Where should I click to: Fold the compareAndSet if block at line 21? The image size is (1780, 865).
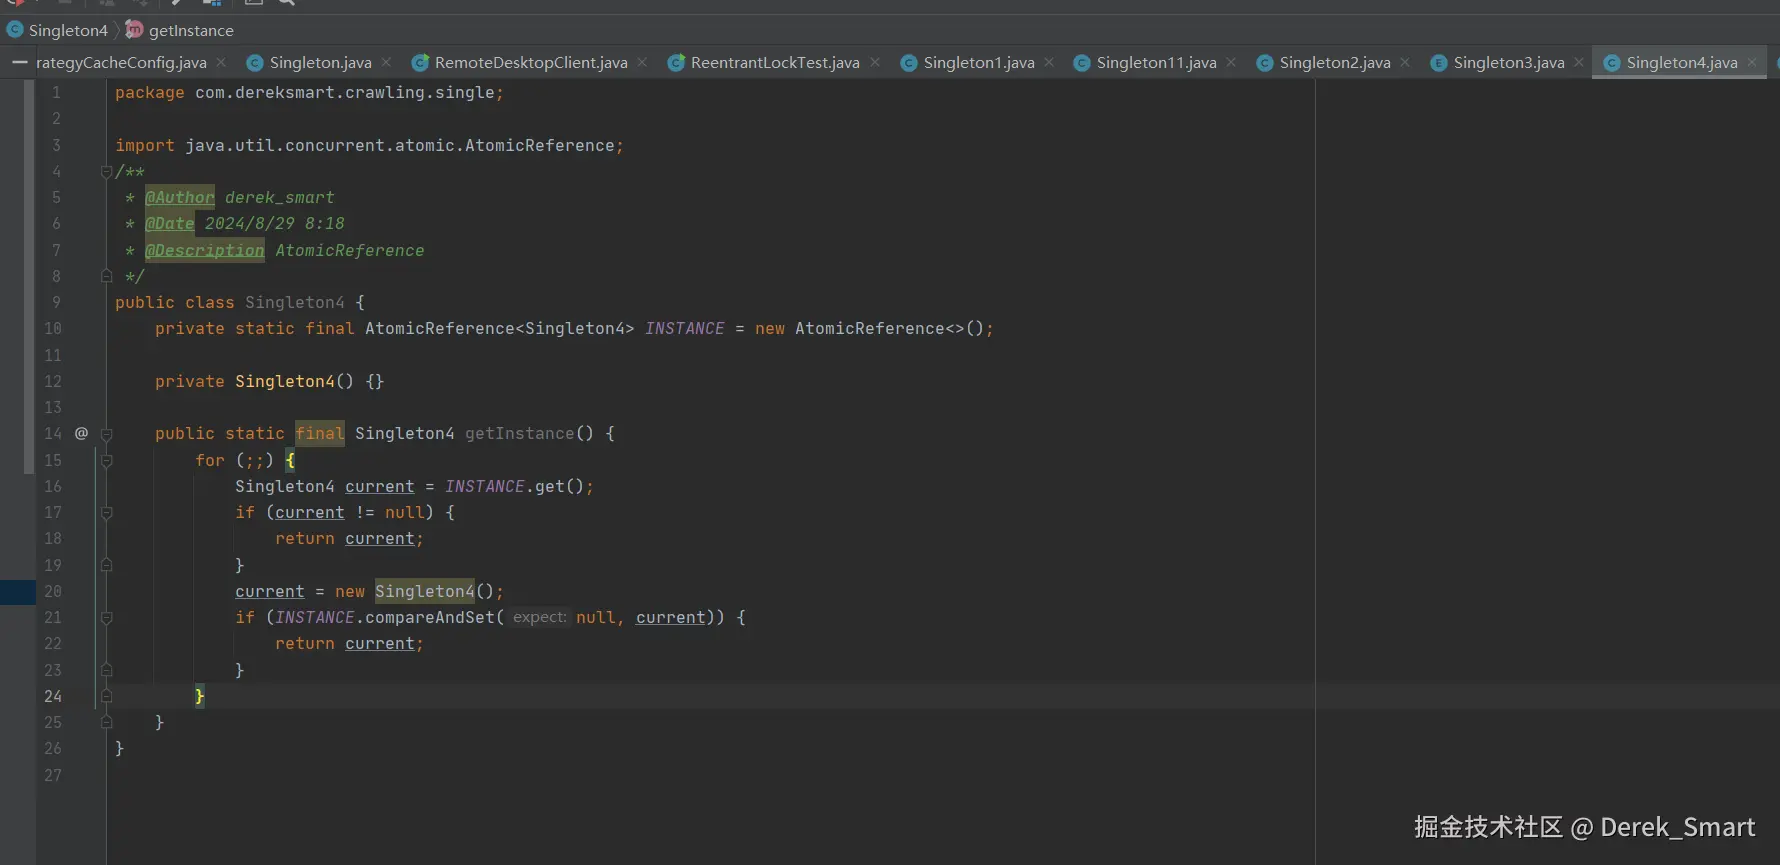(106, 617)
